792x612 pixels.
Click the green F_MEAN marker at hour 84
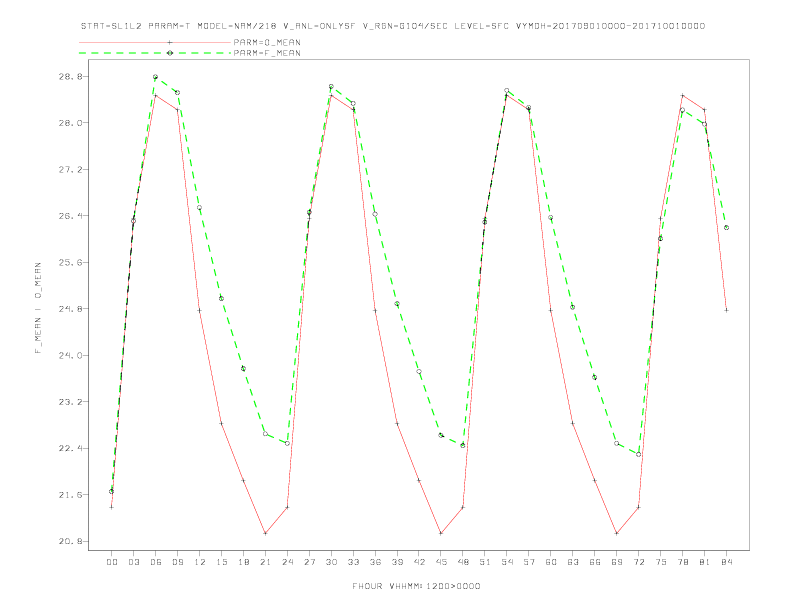(x=726, y=228)
